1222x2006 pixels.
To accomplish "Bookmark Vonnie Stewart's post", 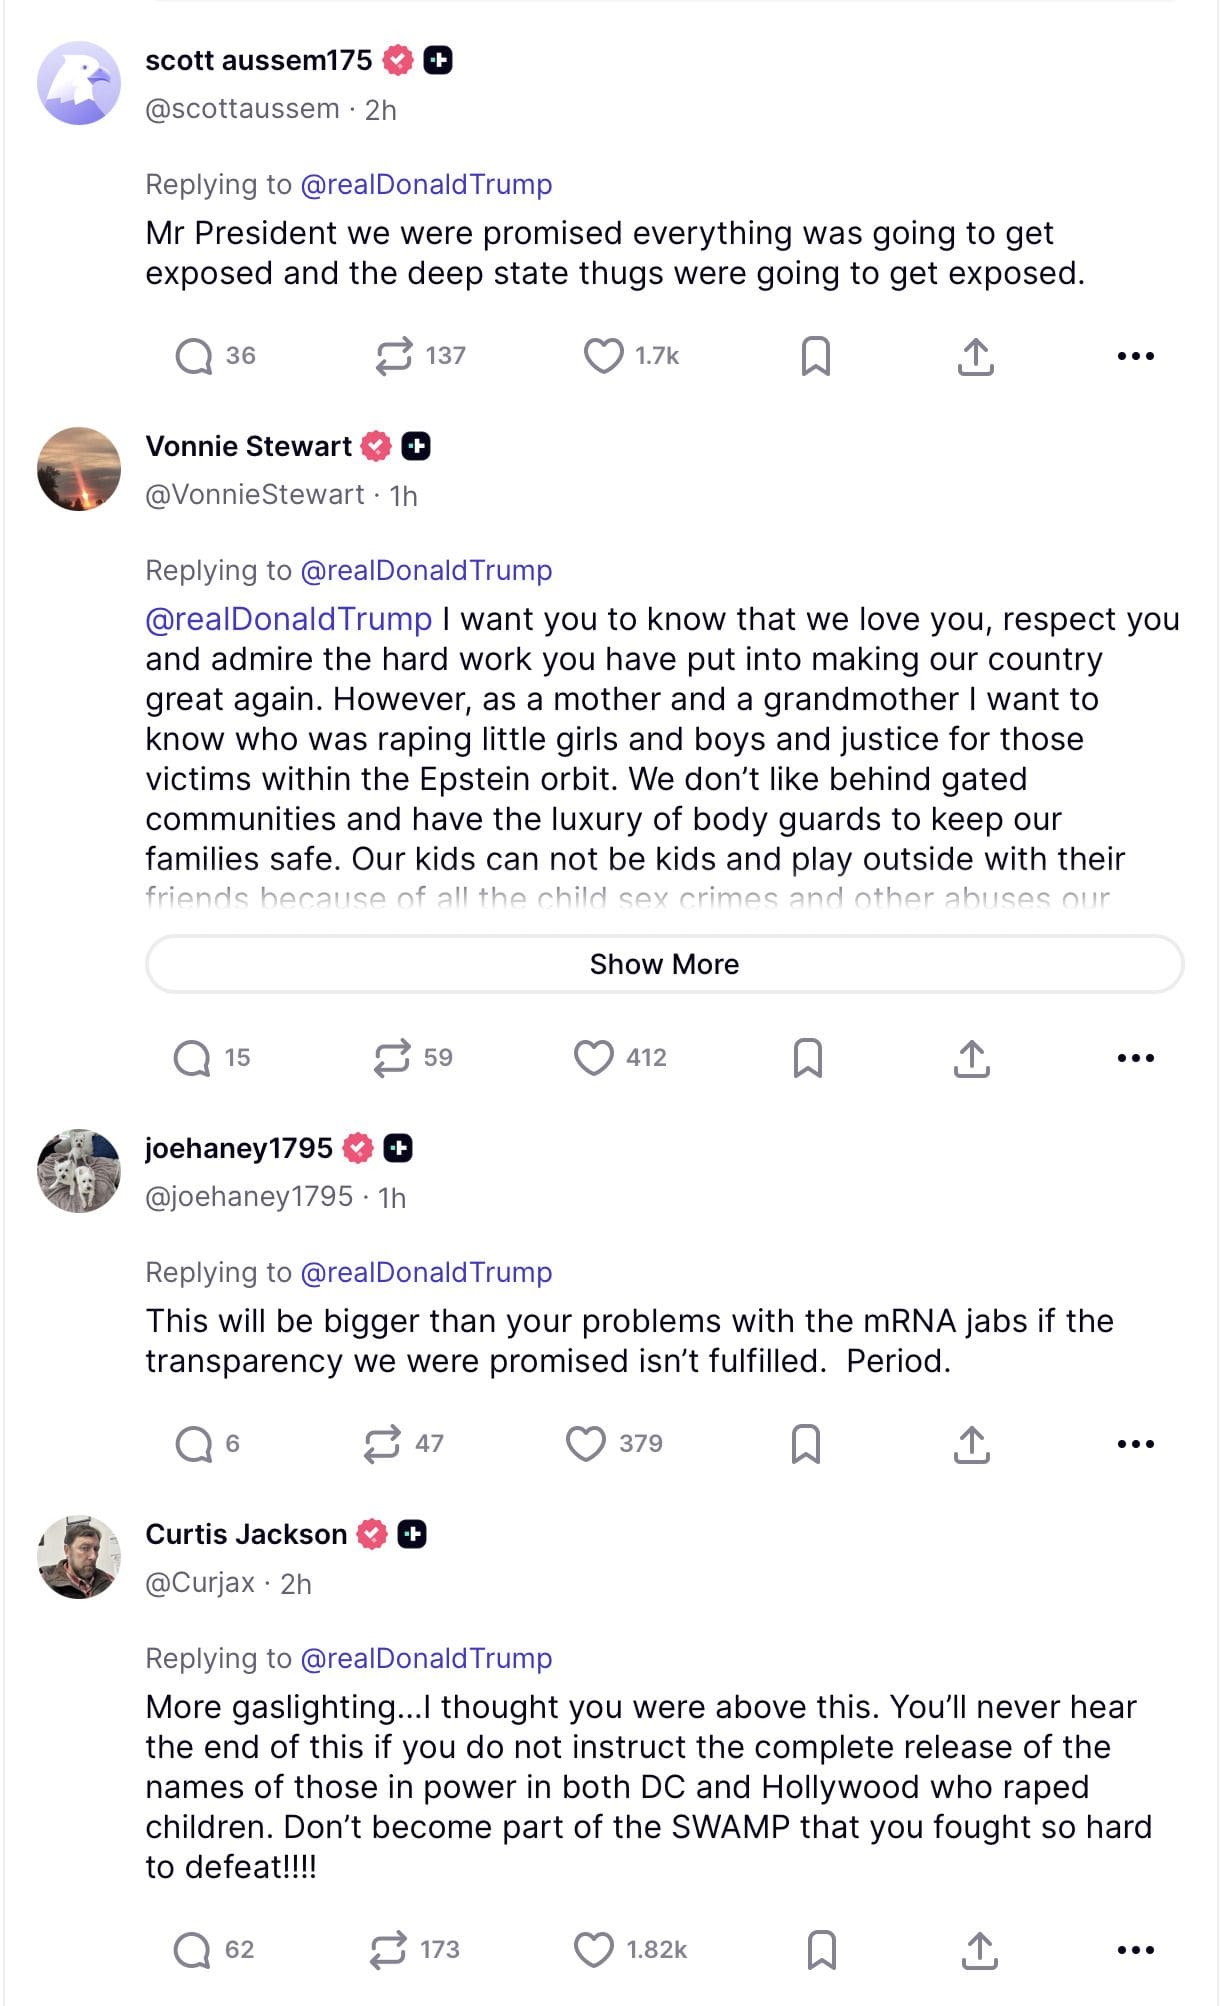I will pos(807,1058).
